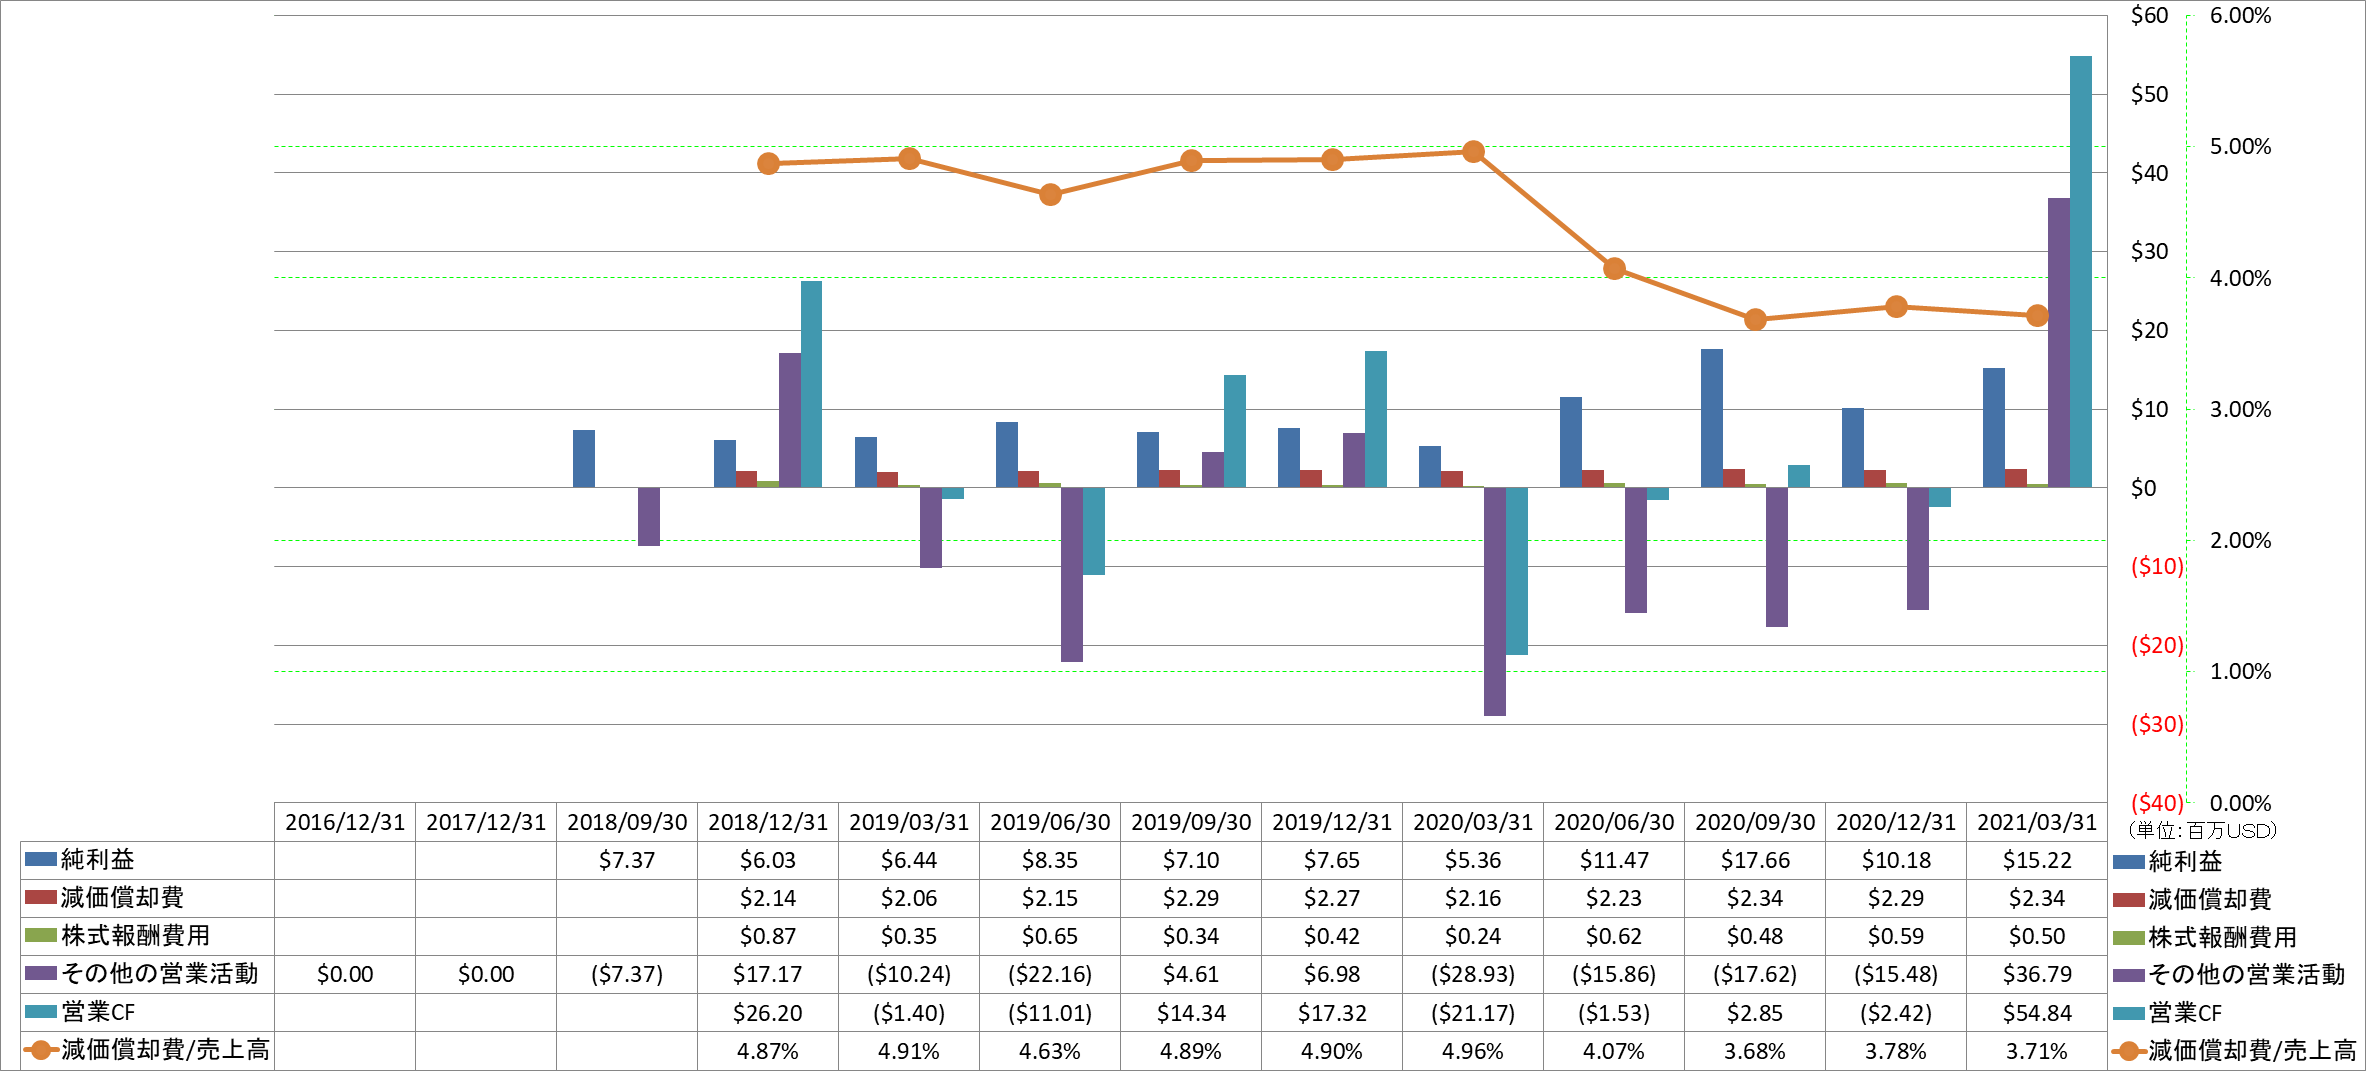Click the ratio value 4.87%

(x=768, y=1051)
